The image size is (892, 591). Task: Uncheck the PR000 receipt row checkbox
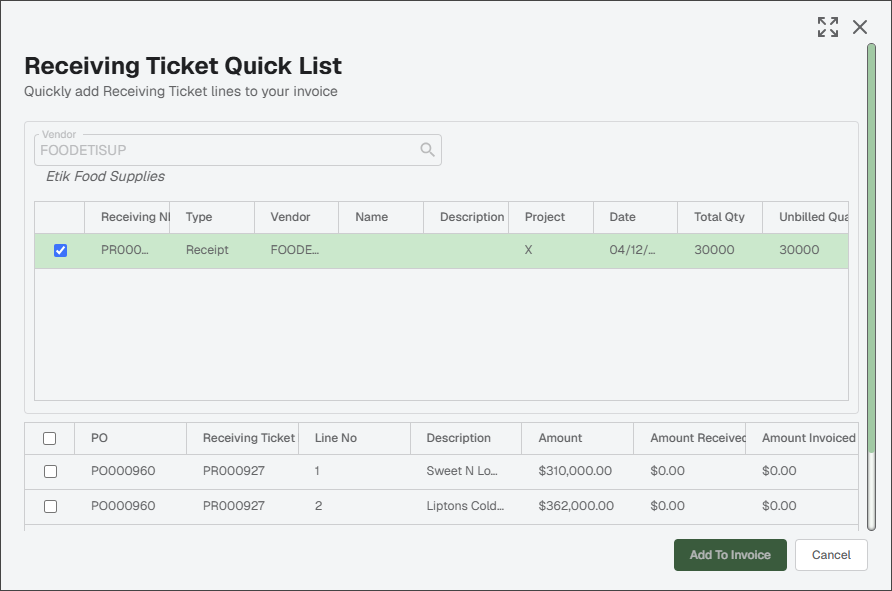(60, 250)
